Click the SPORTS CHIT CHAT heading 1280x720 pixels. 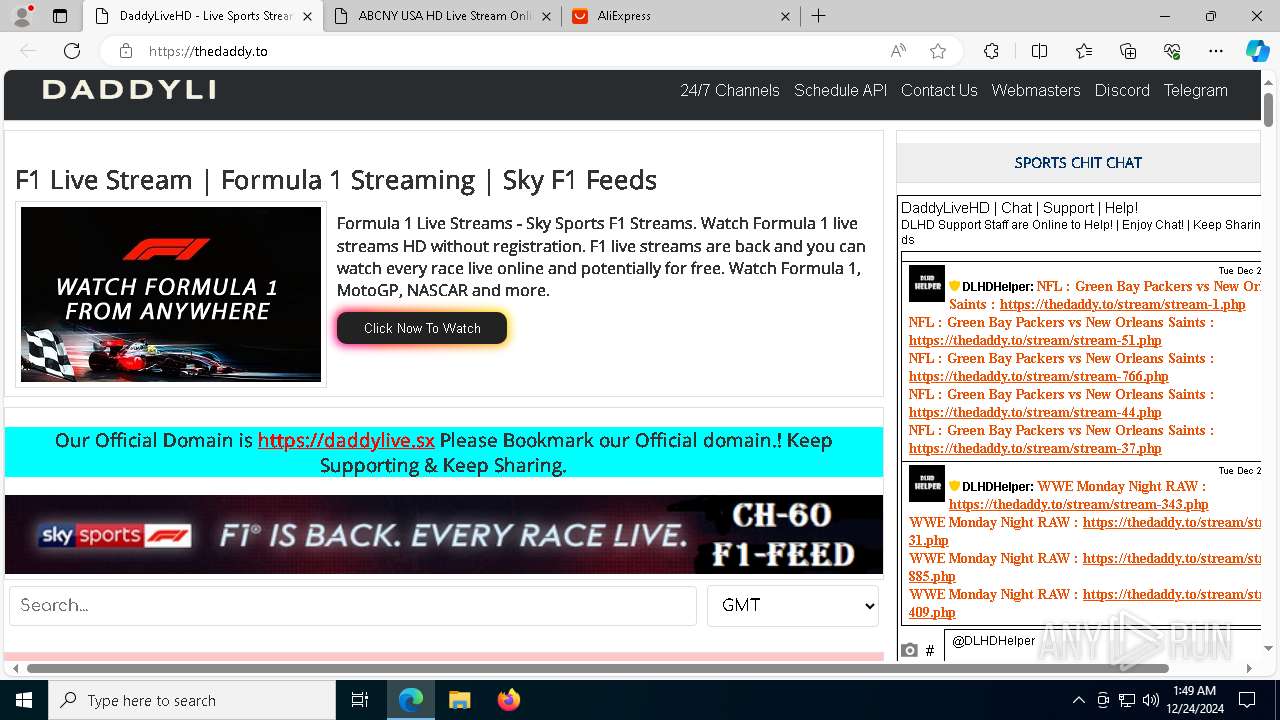[x=1078, y=163]
